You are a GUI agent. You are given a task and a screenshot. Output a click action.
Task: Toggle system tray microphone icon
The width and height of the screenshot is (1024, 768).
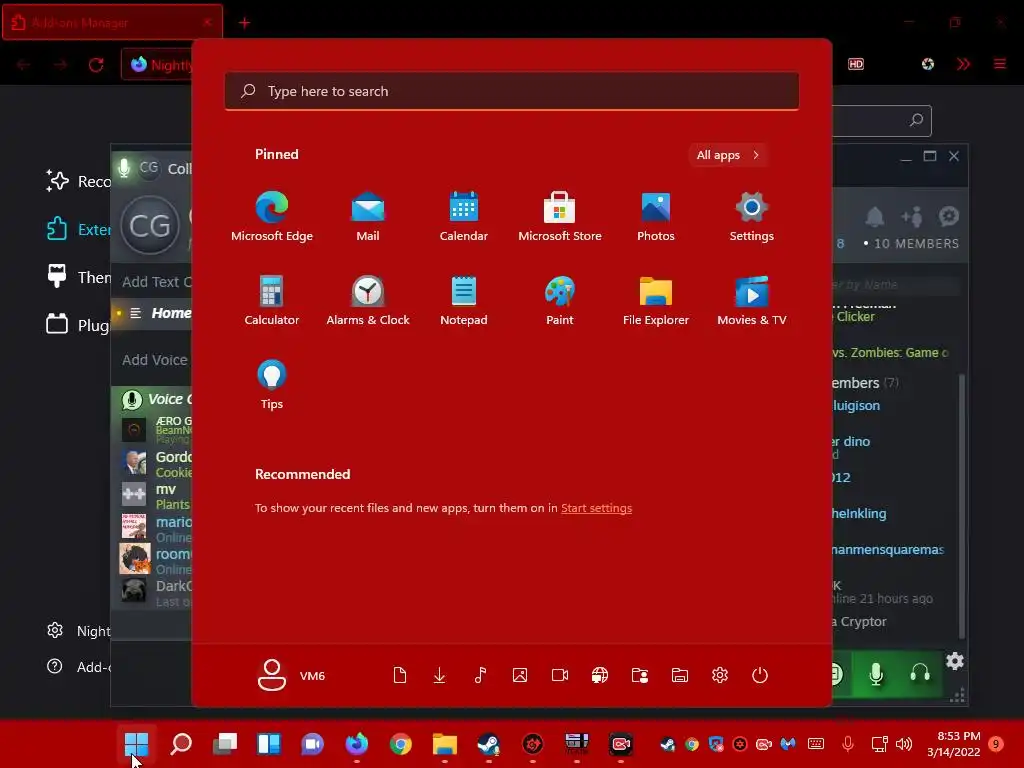point(848,743)
